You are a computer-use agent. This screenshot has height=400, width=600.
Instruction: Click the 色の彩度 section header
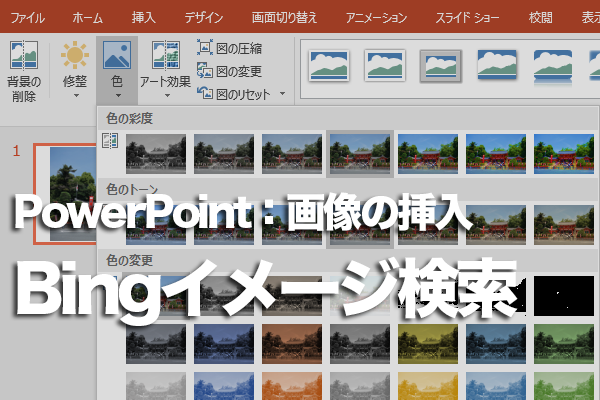click(129, 119)
